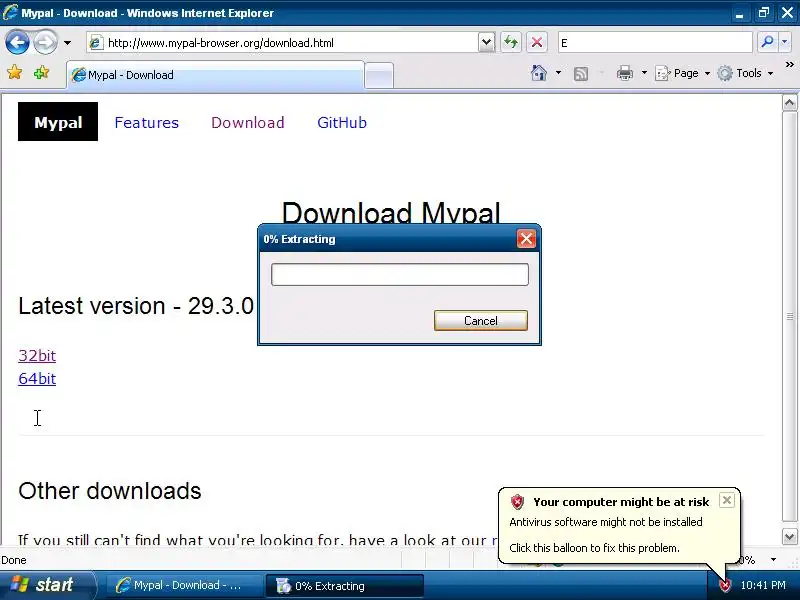
Task: Open a new blank tab
Action: [x=379, y=76]
